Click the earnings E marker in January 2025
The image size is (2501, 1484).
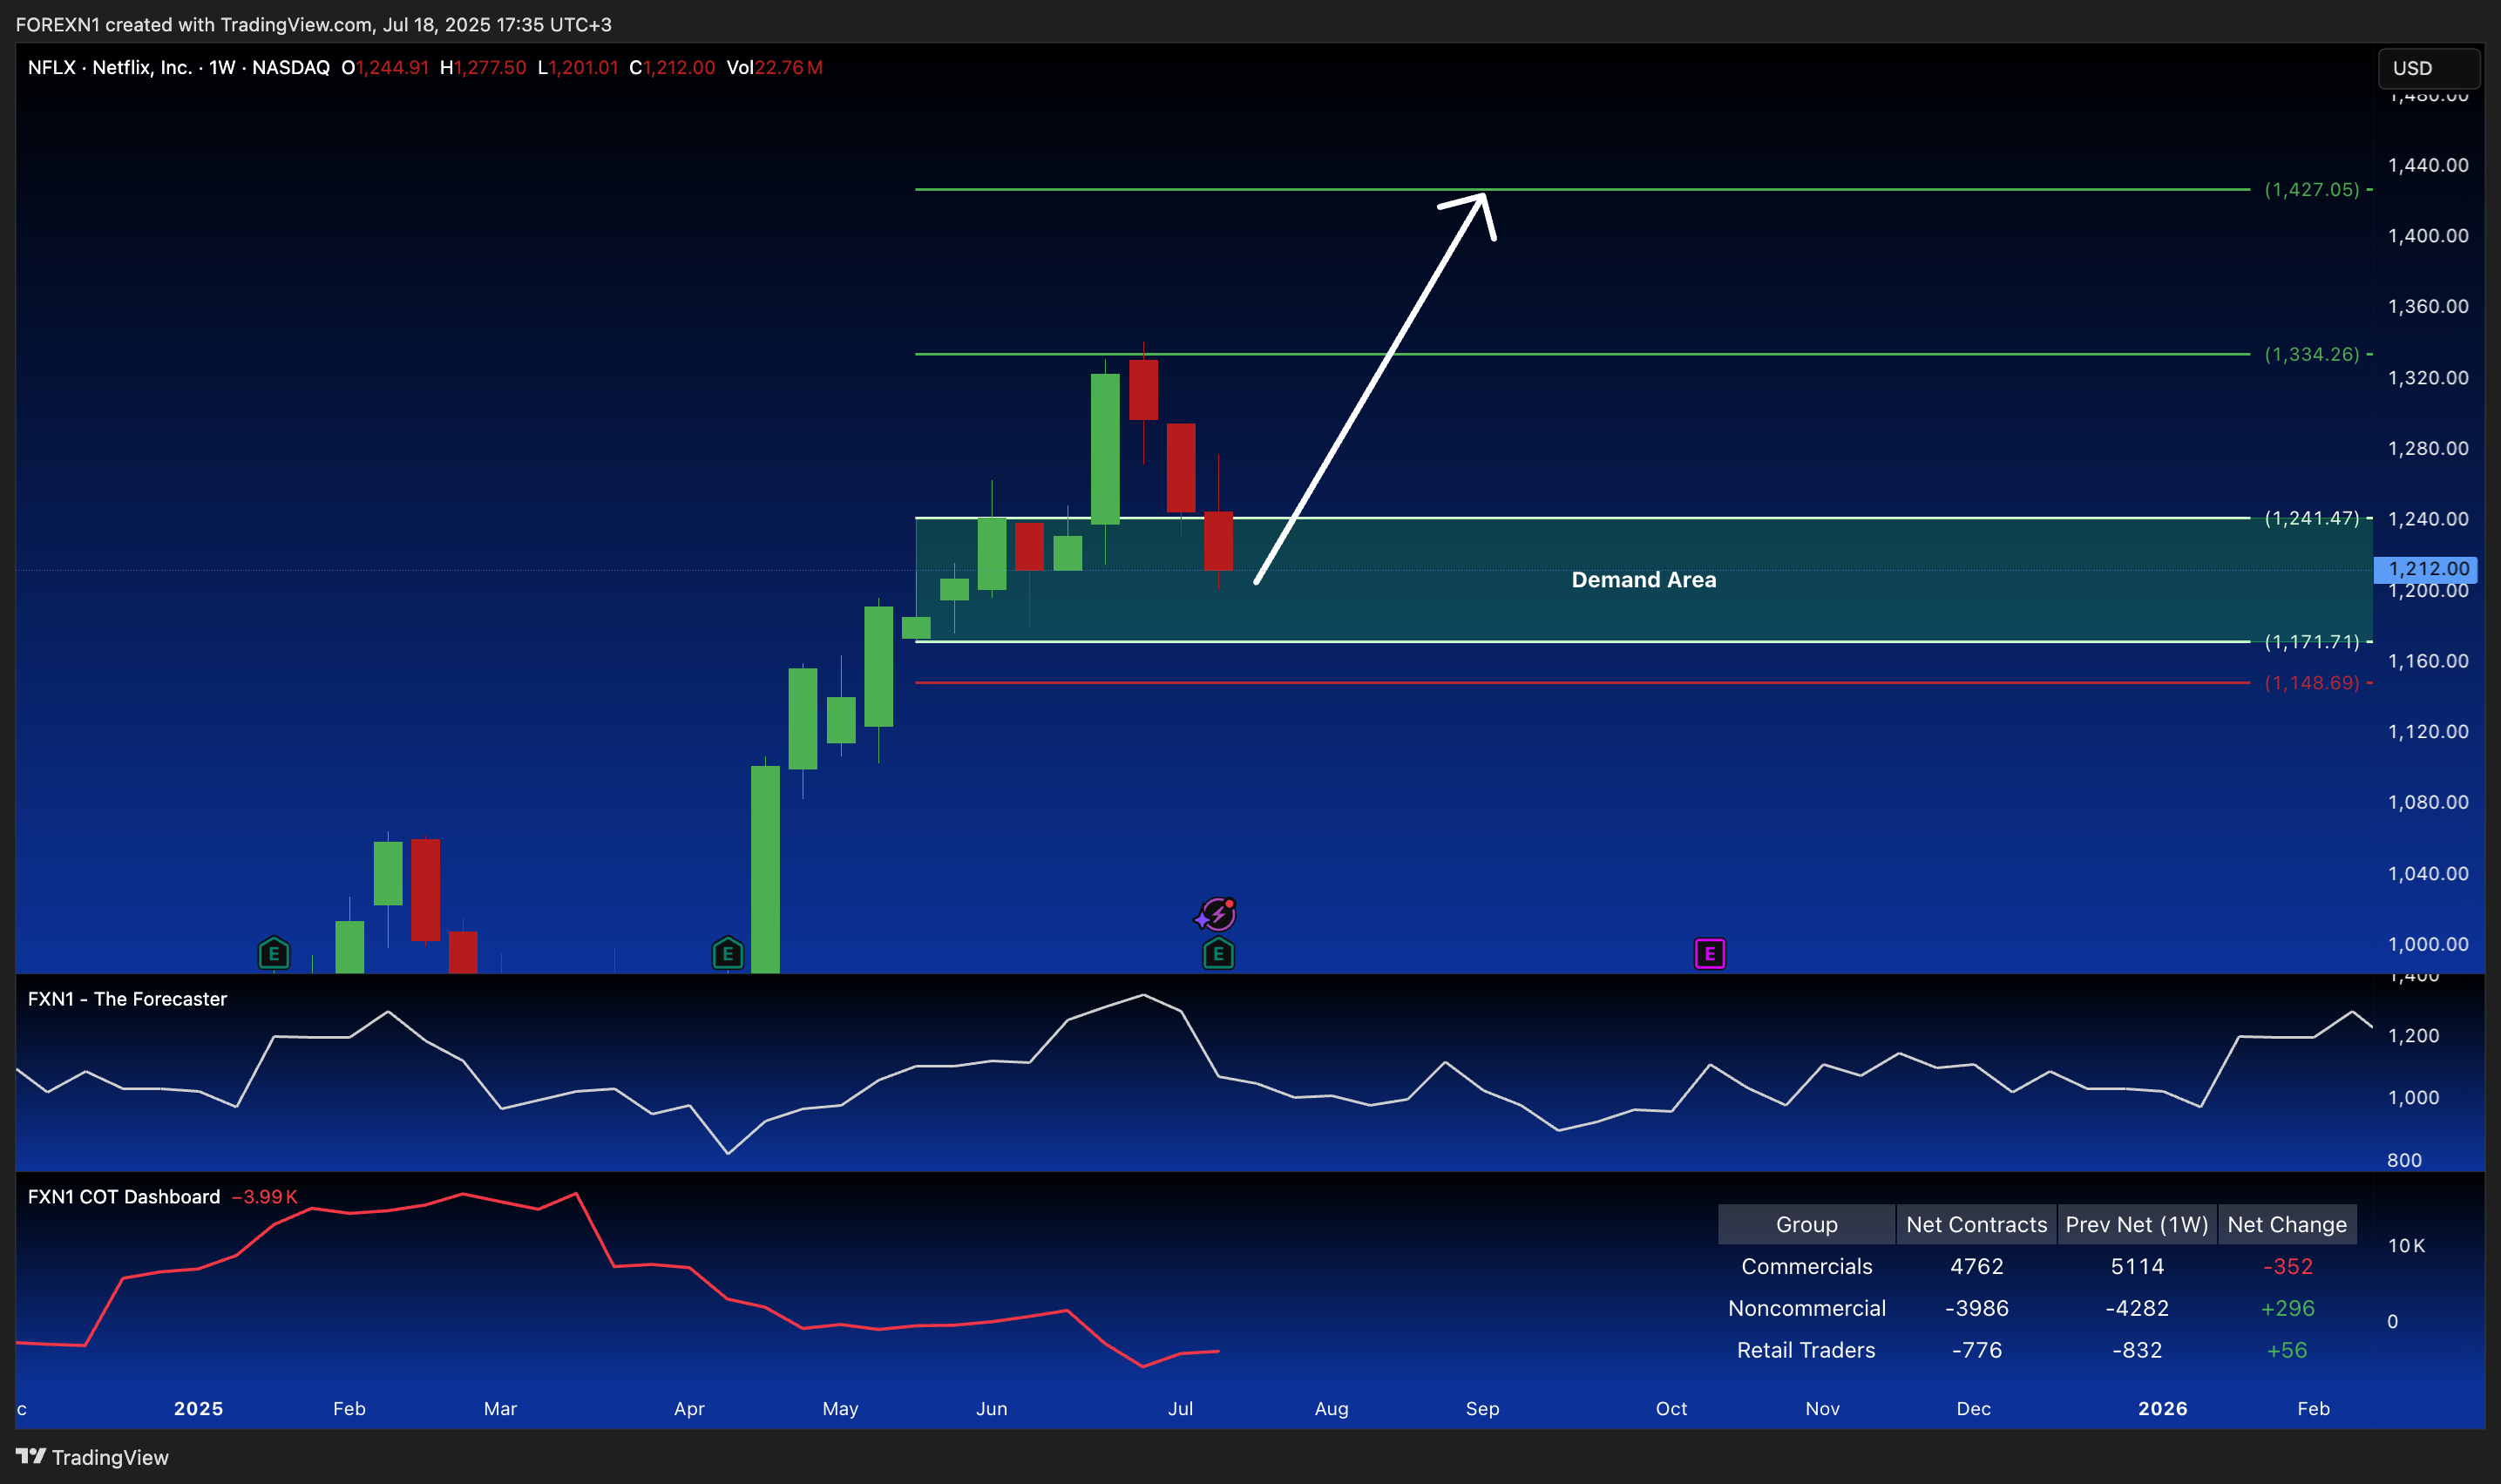pos(273,953)
